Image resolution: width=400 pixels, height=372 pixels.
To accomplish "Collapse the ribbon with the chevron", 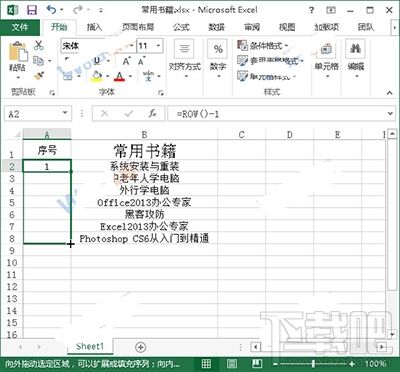I will pos(389,93).
